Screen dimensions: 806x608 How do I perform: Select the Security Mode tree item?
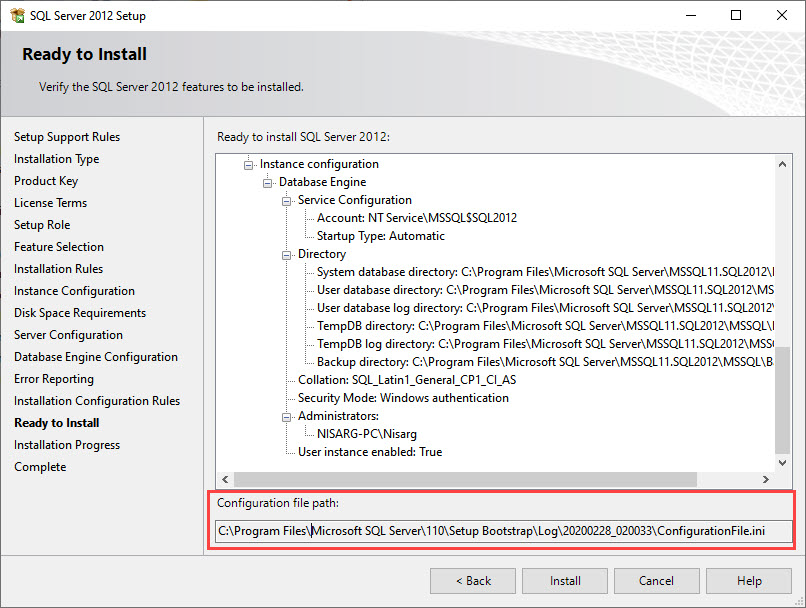pyautogui.click(x=403, y=398)
